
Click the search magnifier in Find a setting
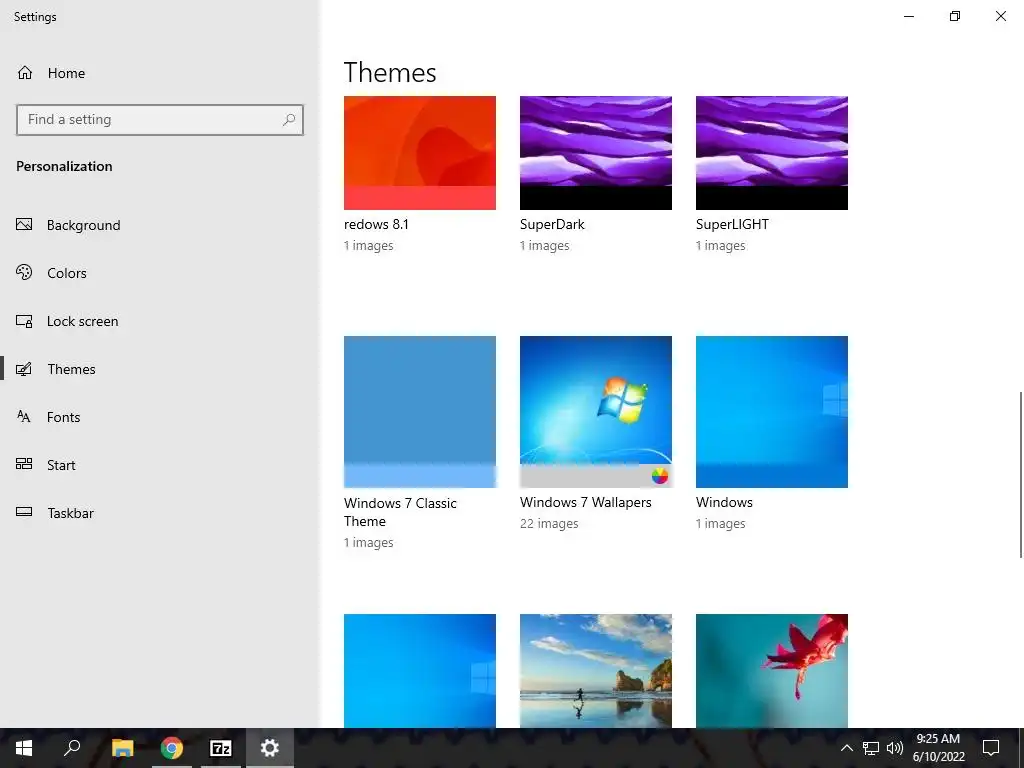click(x=289, y=120)
